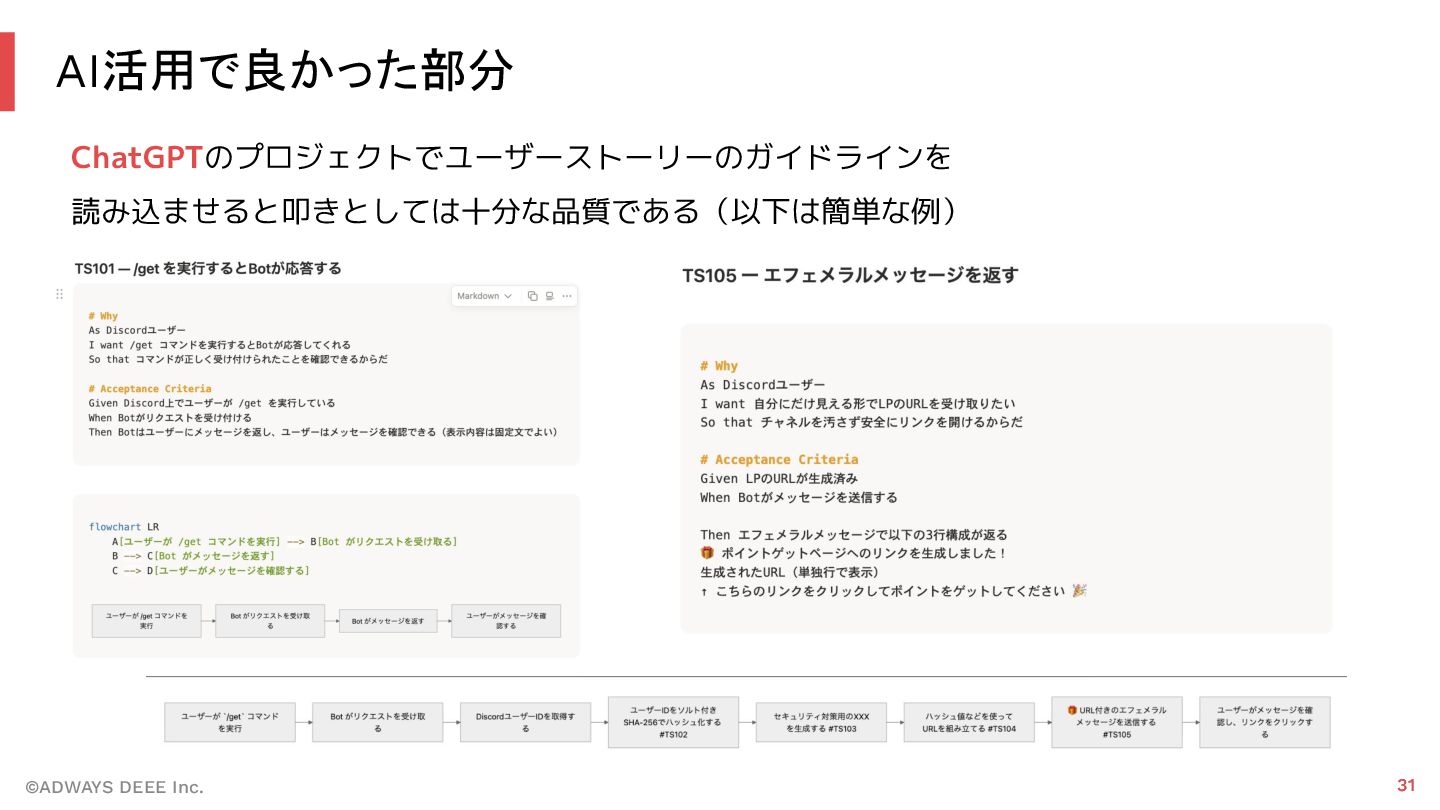Click small diagram node 'ユーザーがメッセージを確認する'

pos(506,620)
